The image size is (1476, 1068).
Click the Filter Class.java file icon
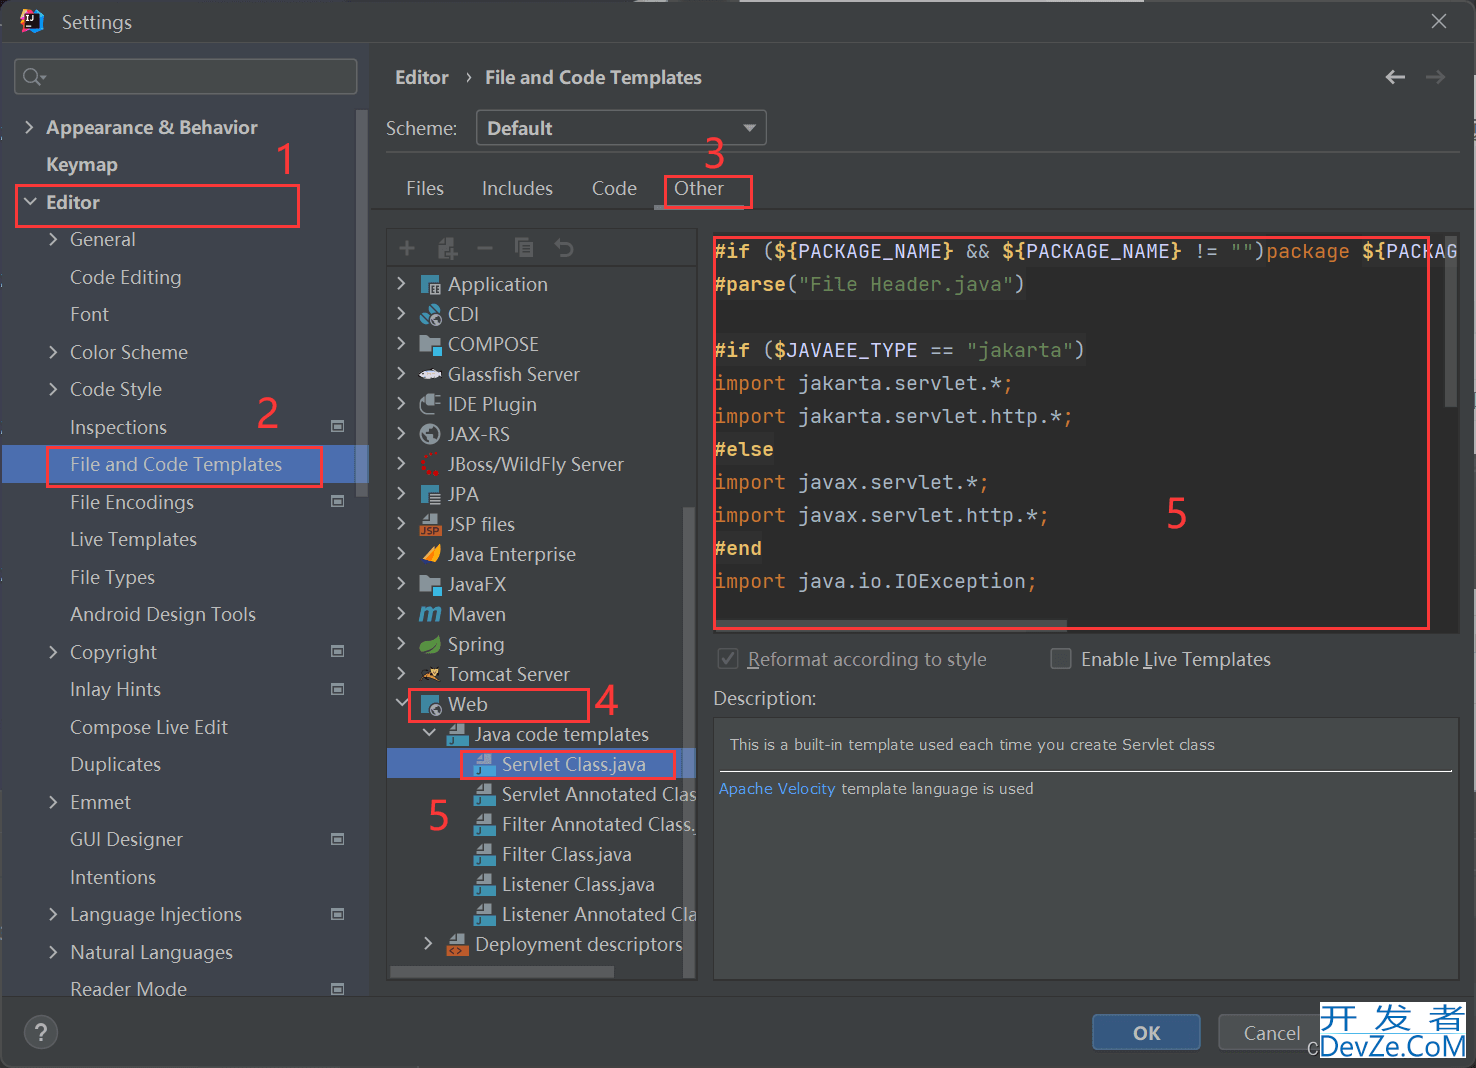484,855
